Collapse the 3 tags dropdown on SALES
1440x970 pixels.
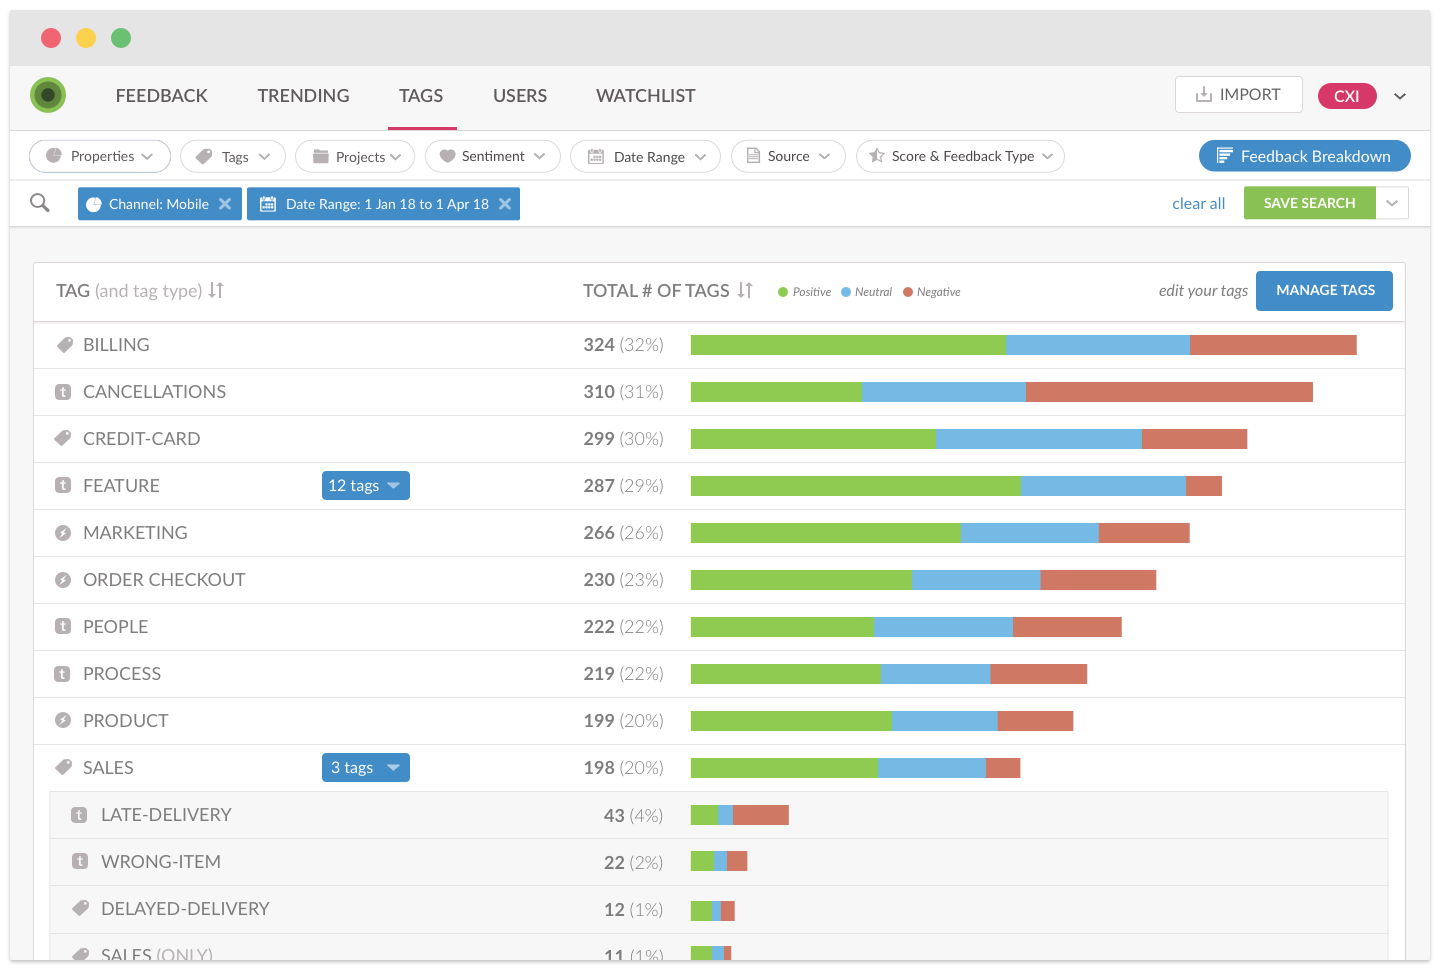(x=365, y=767)
